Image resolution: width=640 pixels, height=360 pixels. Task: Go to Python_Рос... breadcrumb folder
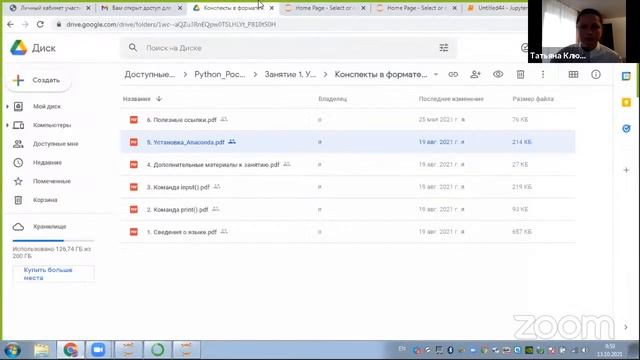point(220,75)
